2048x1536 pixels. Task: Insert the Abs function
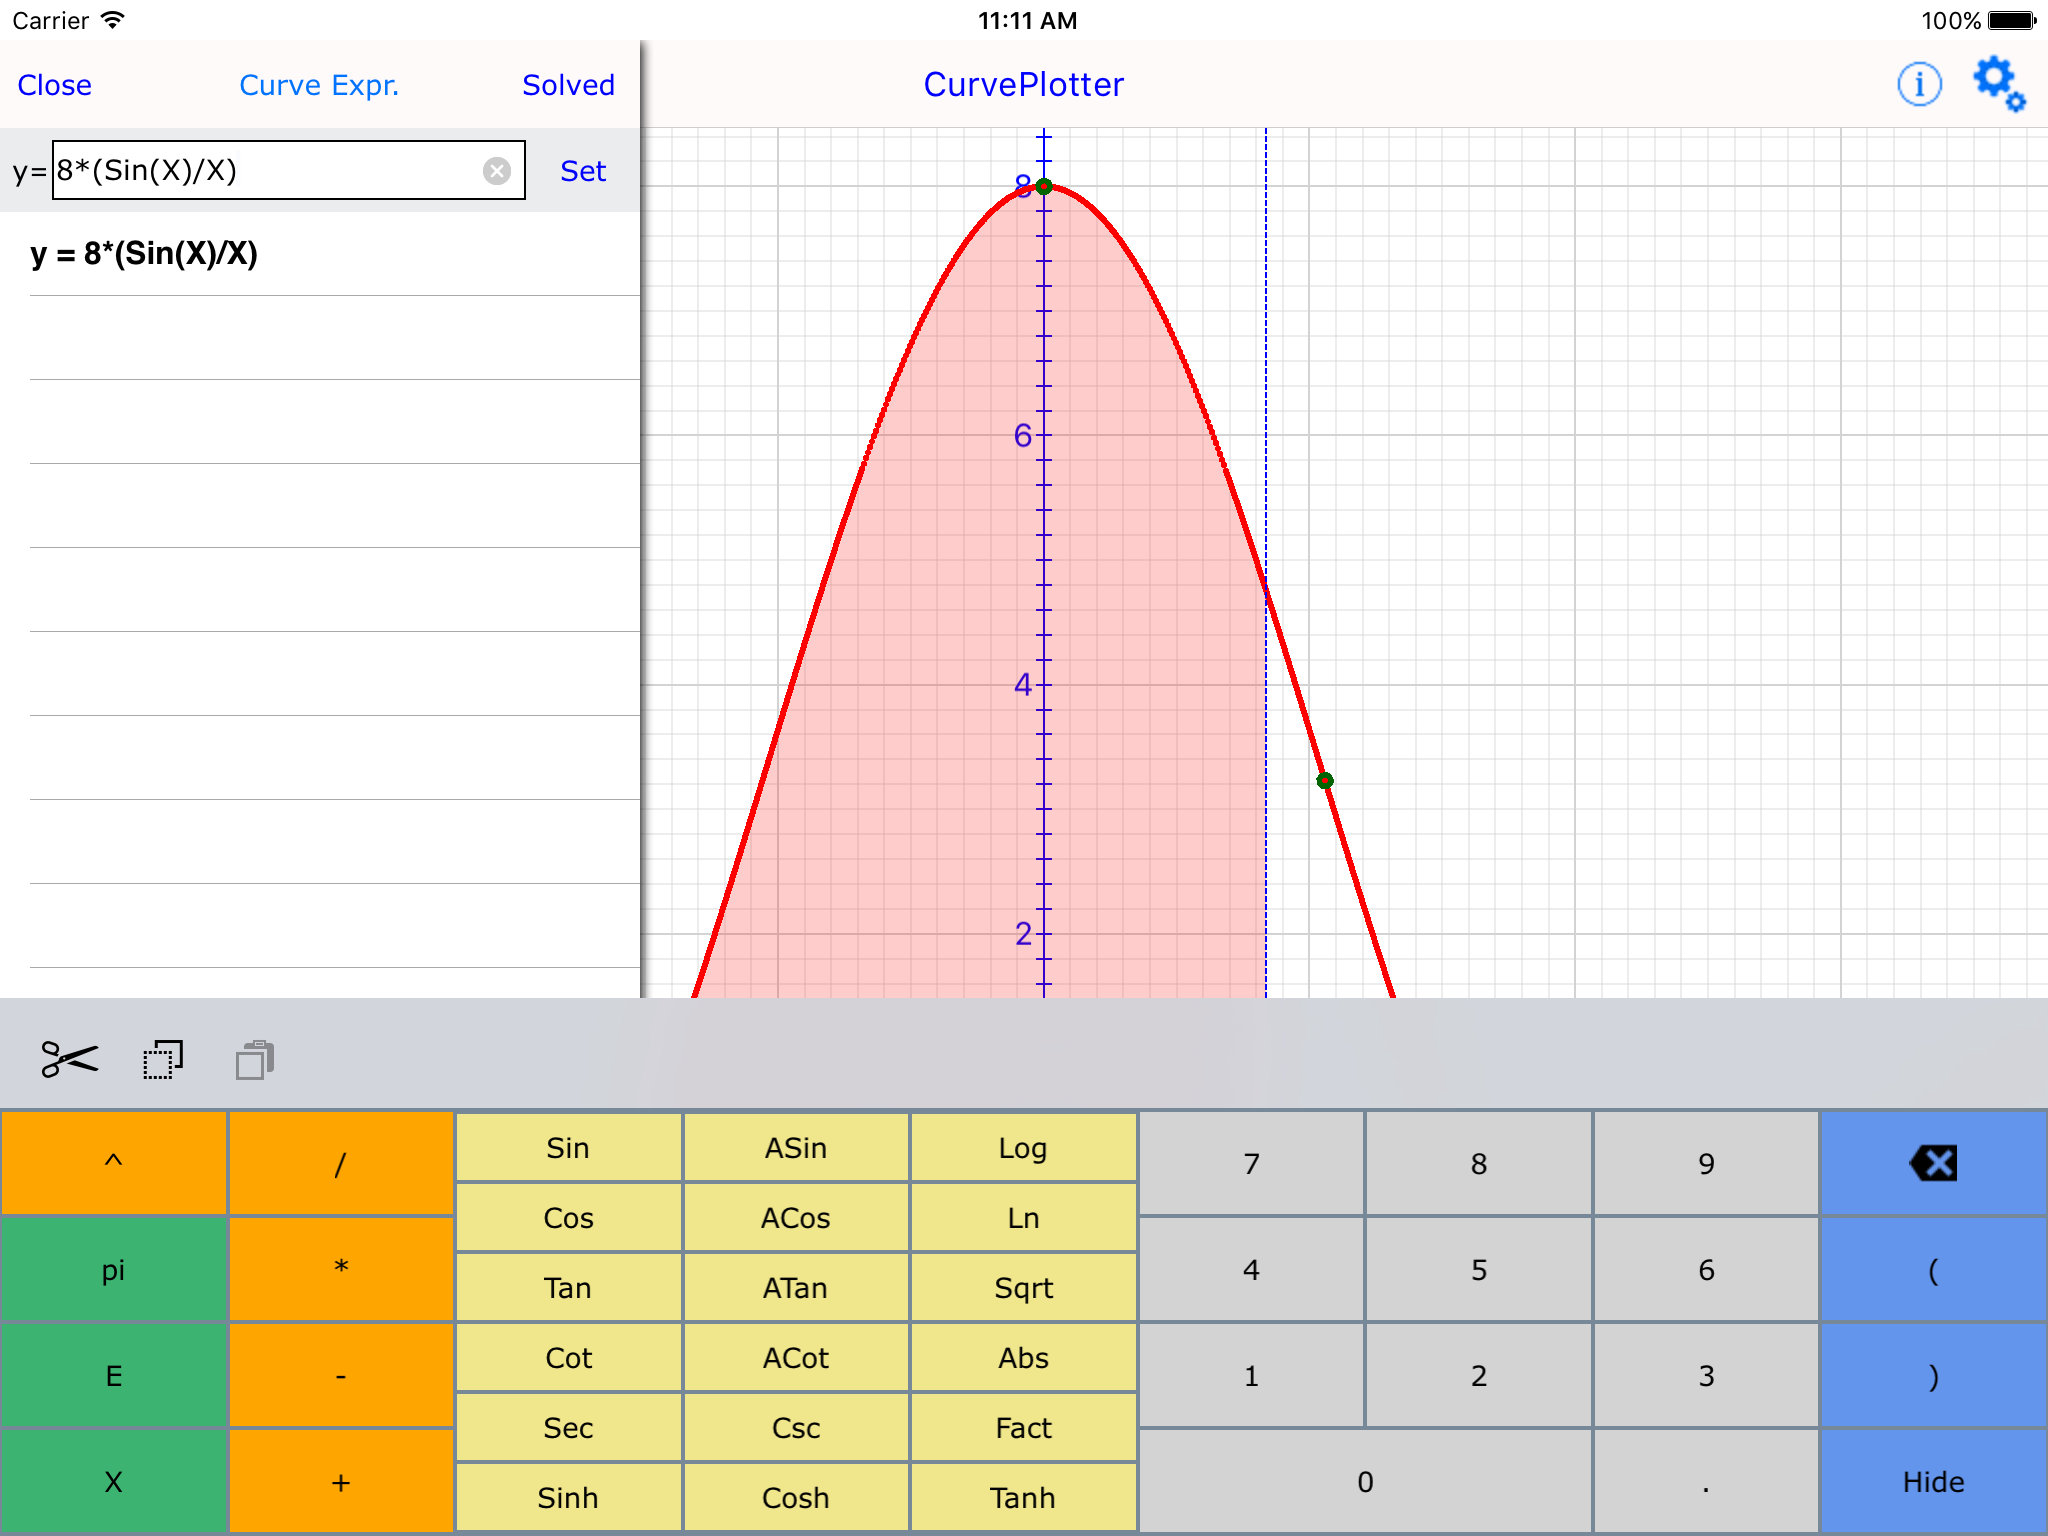[1024, 1358]
